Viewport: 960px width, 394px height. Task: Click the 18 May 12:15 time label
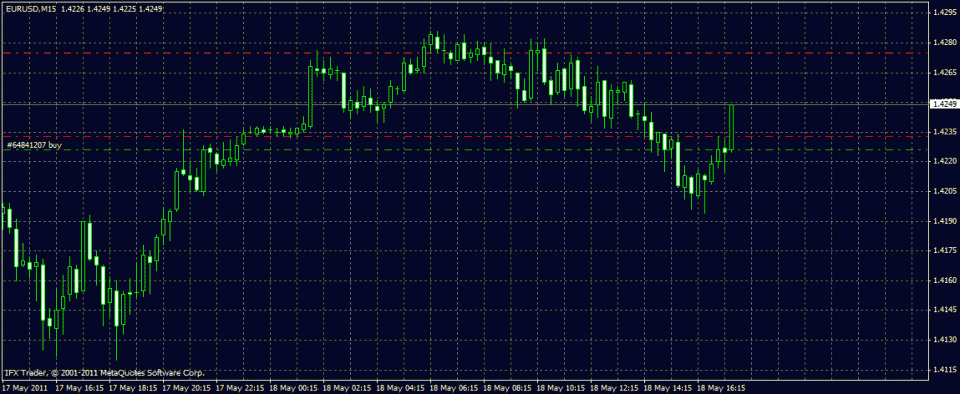click(x=613, y=388)
